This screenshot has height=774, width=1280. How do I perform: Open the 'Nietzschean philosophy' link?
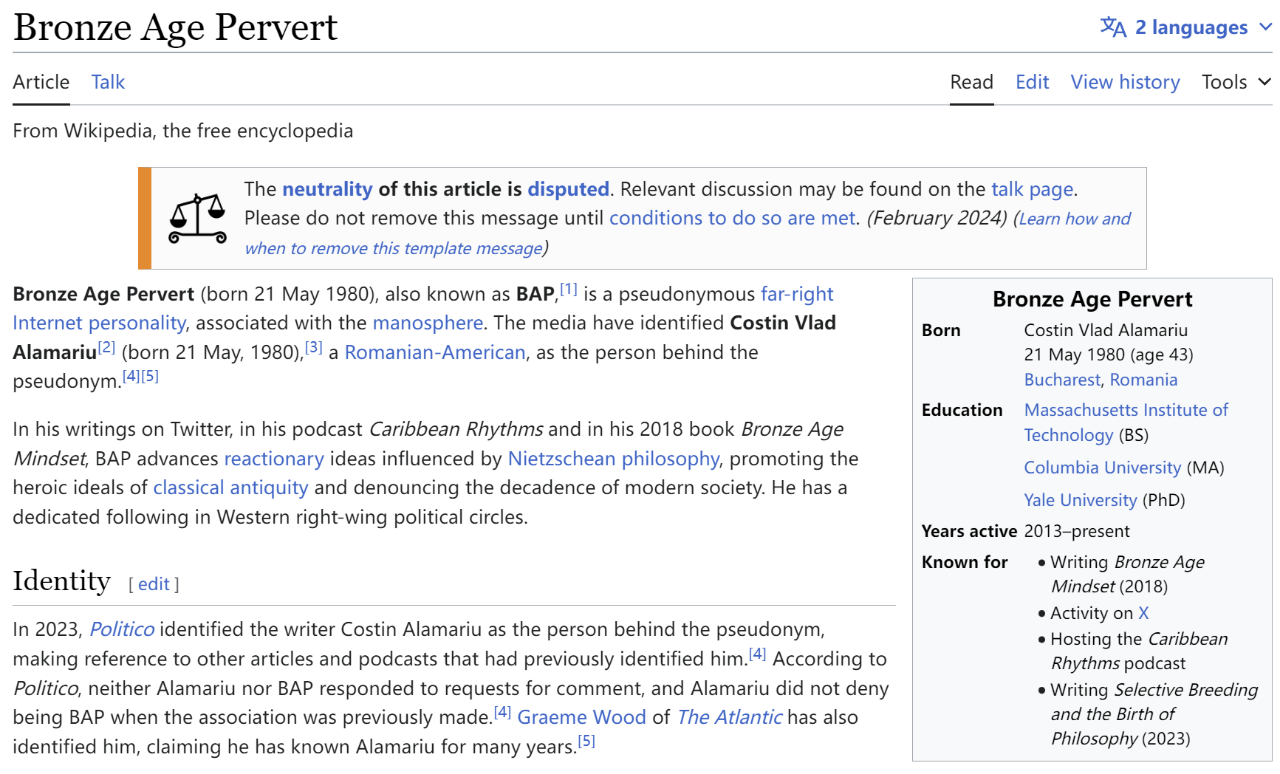[x=613, y=459]
